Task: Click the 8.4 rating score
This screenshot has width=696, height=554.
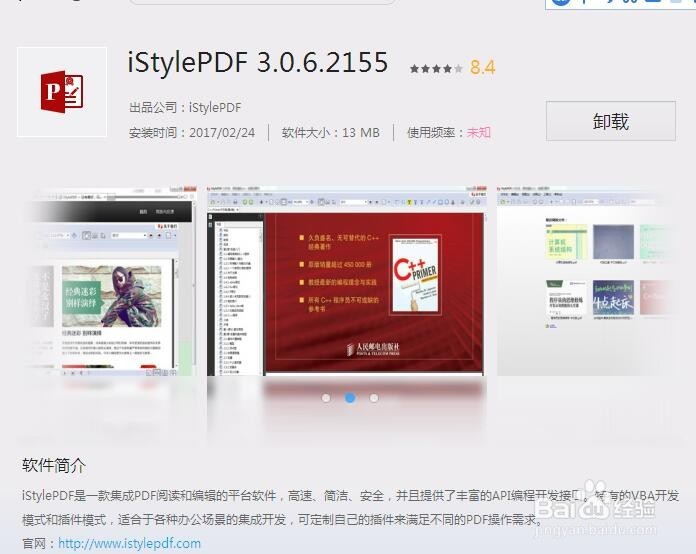Action: click(x=482, y=67)
